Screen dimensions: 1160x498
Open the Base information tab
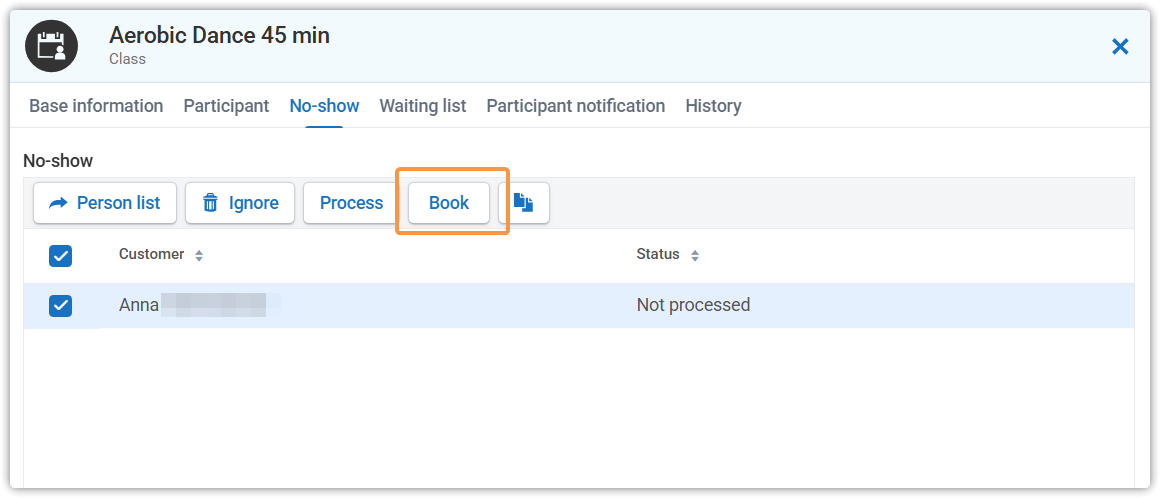point(96,106)
